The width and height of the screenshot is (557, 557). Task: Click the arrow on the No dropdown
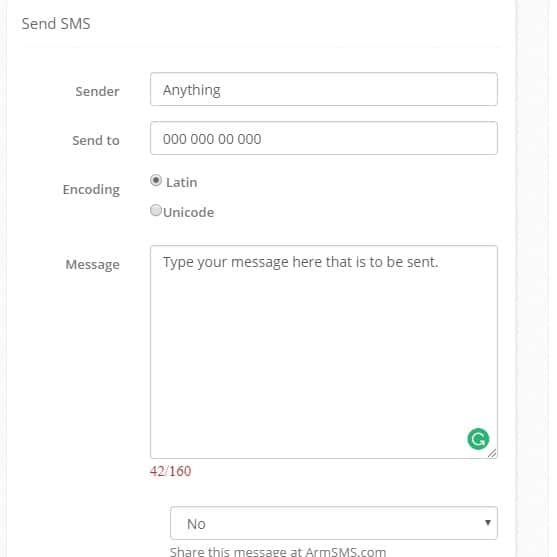pyautogui.click(x=488, y=523)
